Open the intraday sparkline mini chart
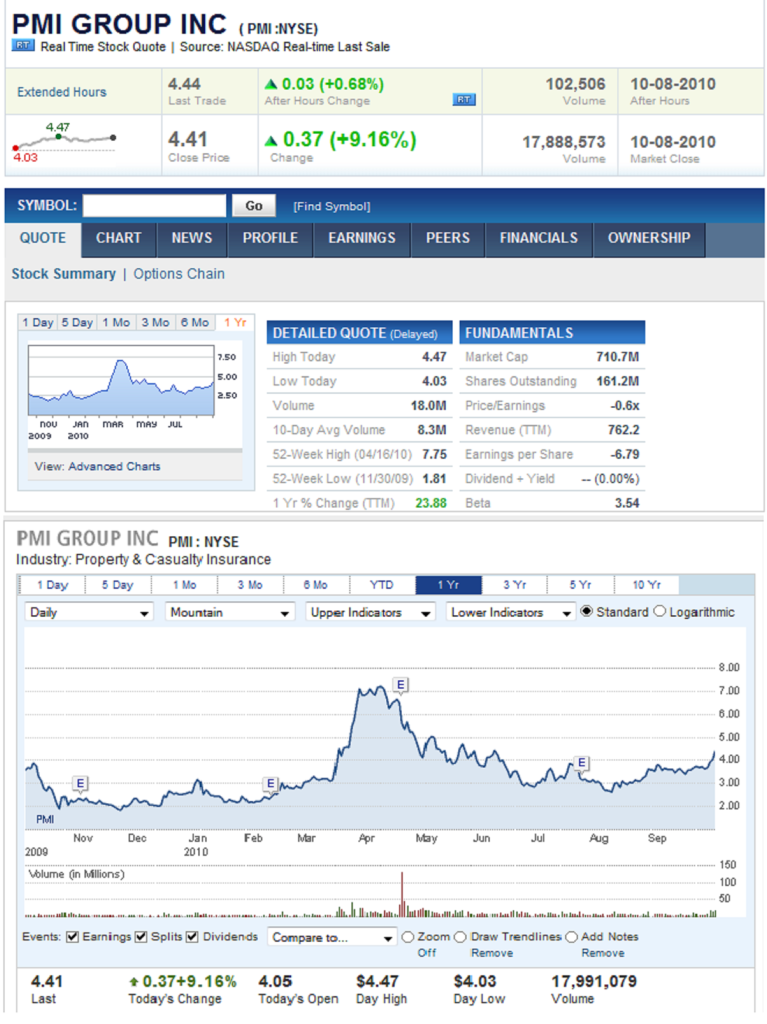 [64, 140]
